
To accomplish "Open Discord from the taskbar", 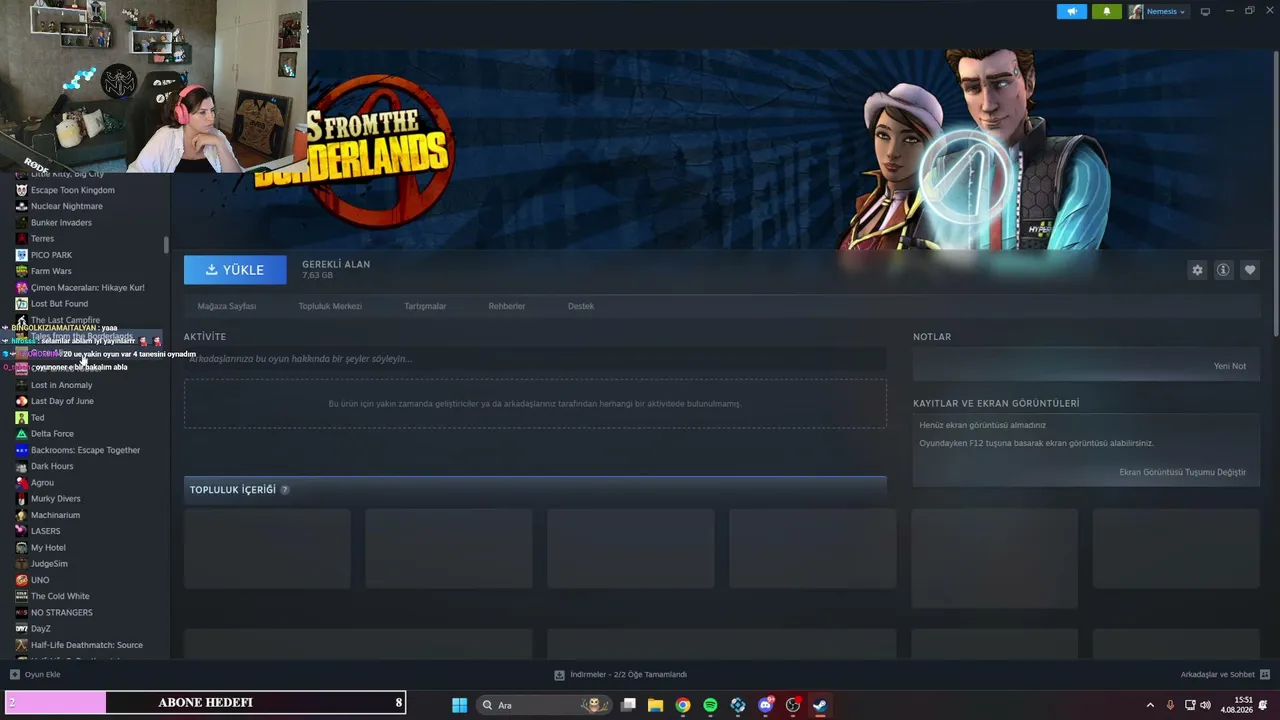I will click(766, 705).
